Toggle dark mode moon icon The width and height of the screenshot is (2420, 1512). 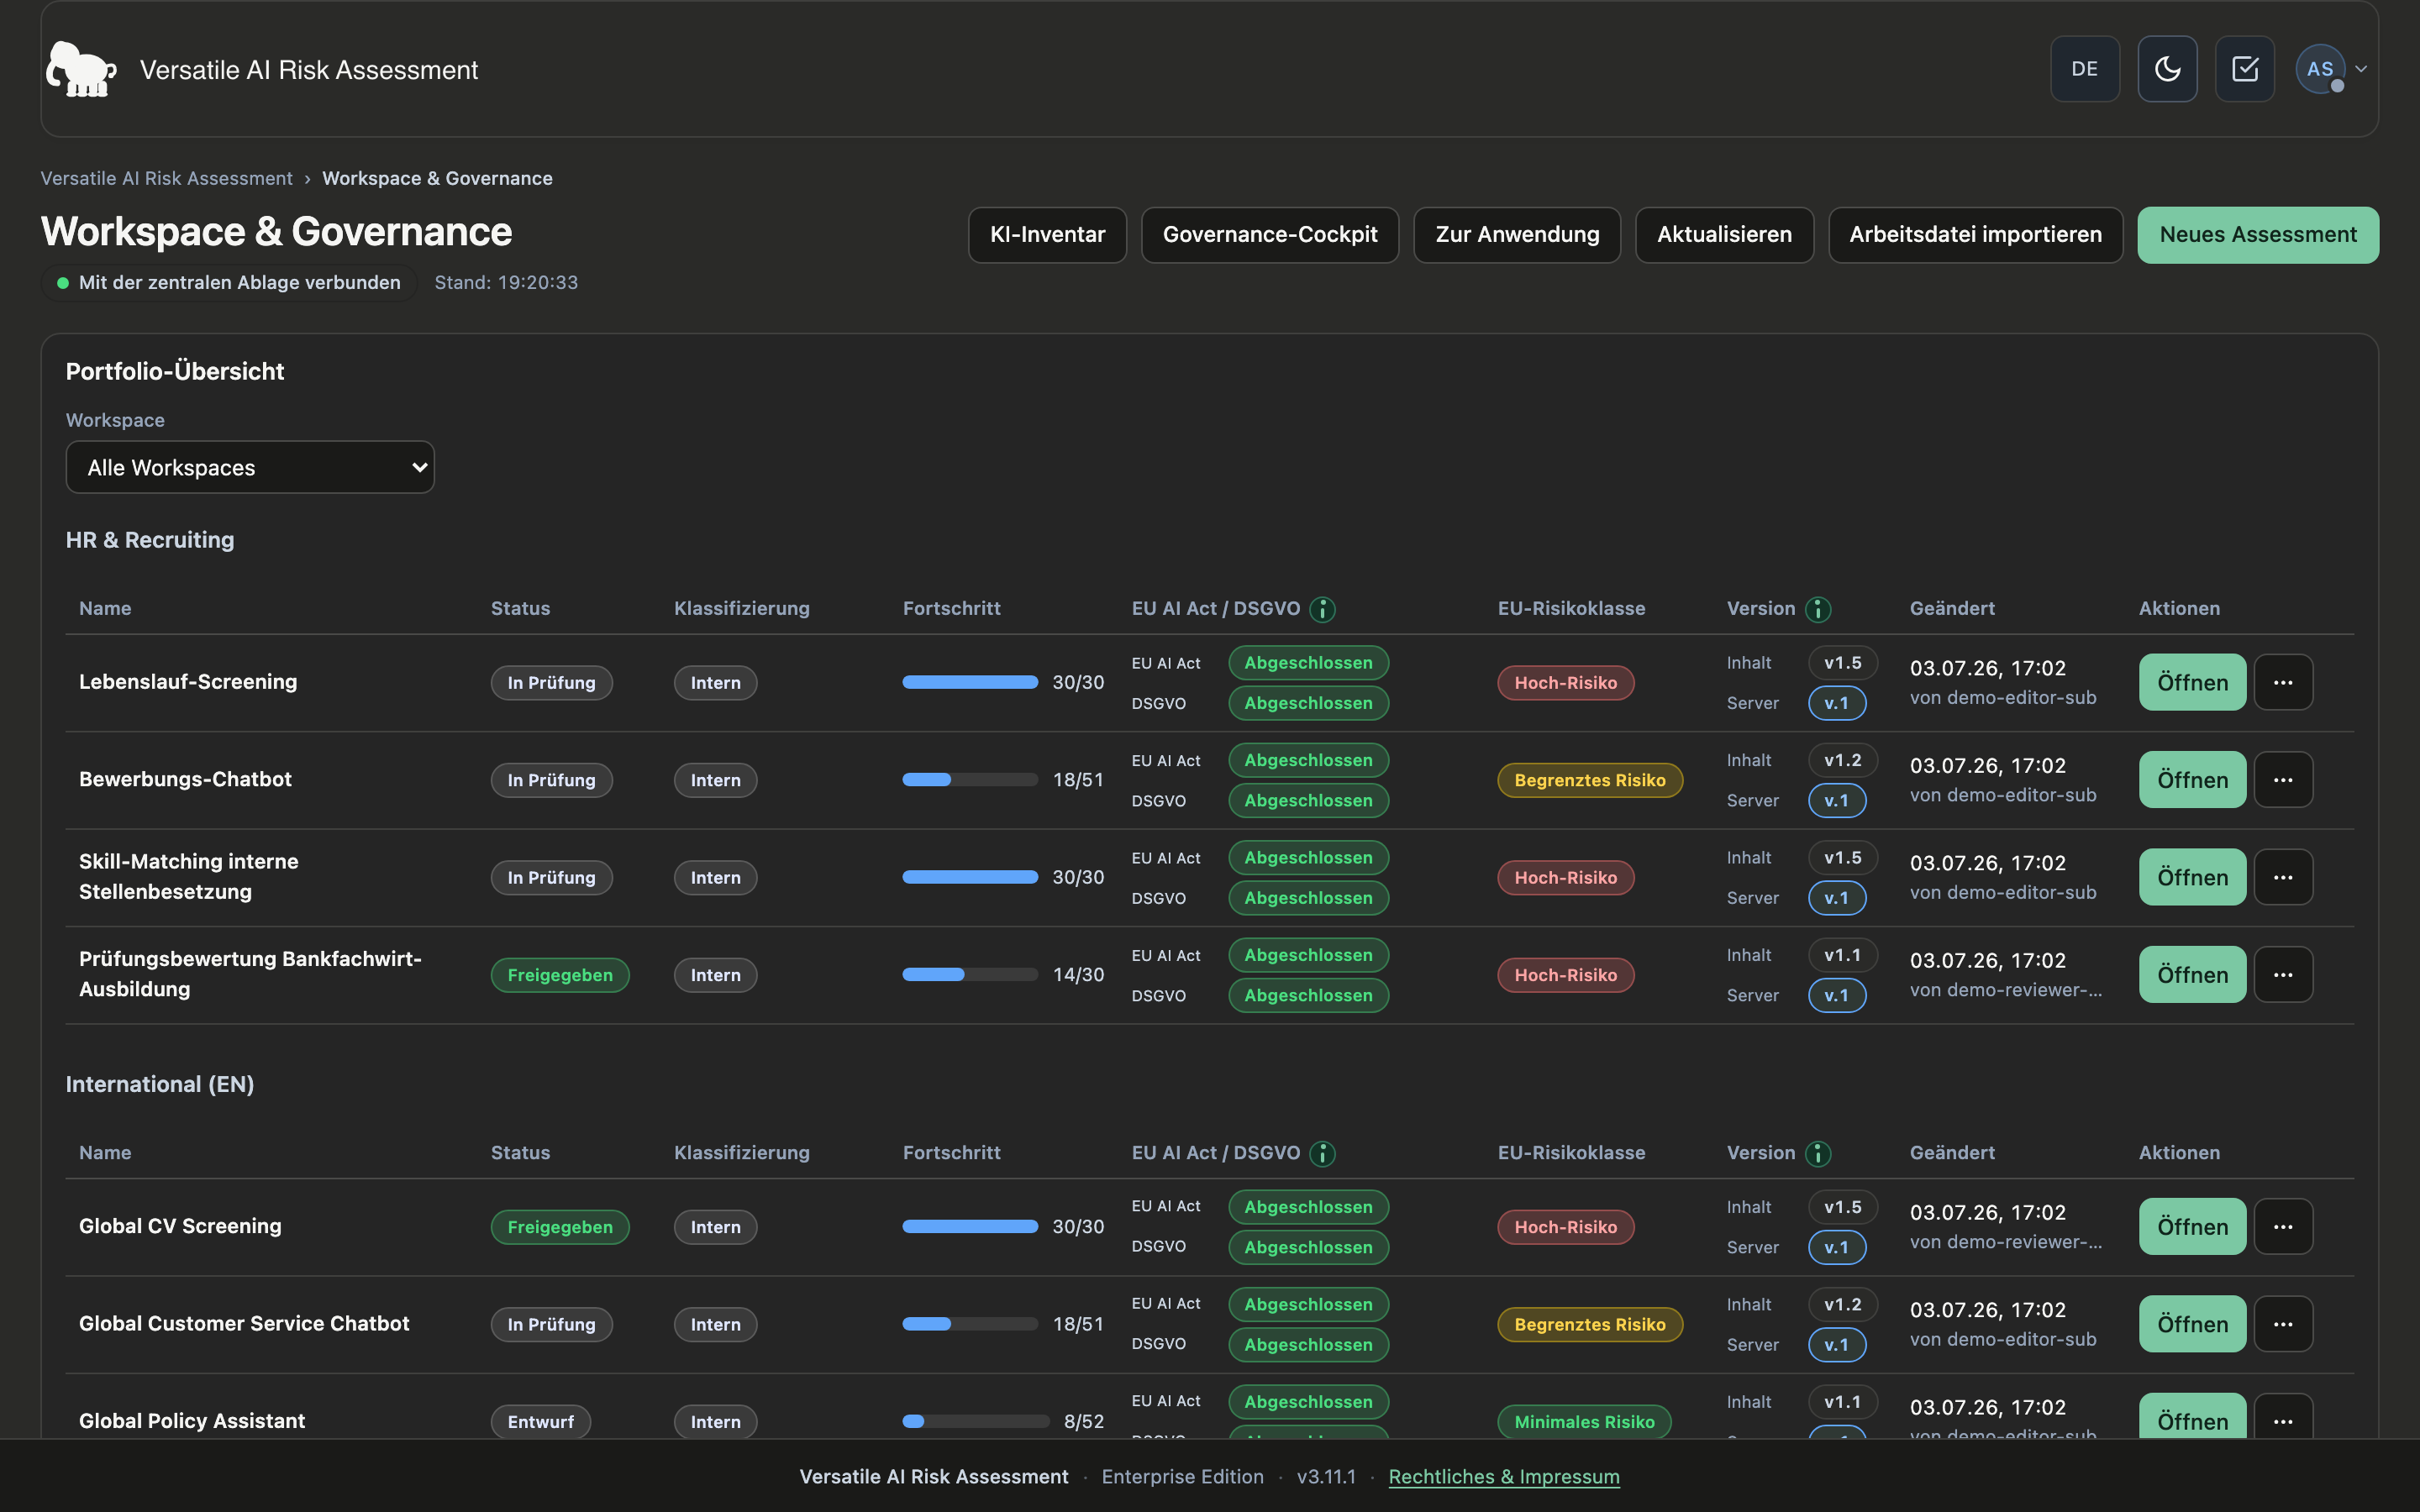[x=2167, y=69]
